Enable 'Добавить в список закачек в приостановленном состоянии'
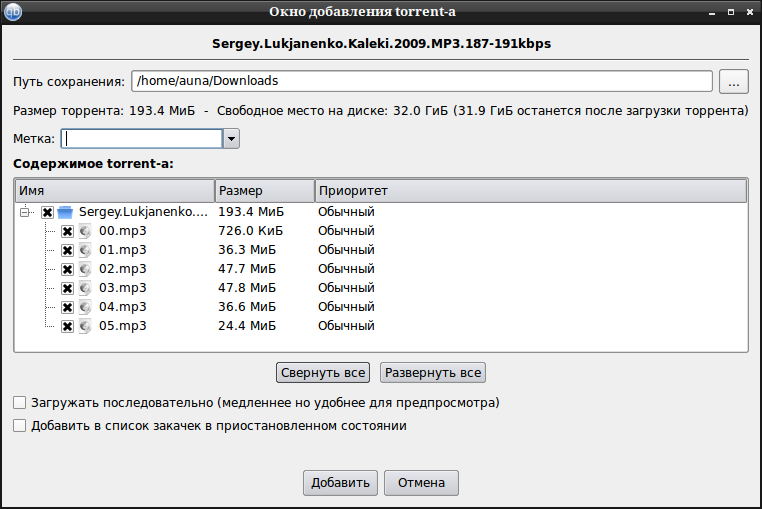The image size is (762, 509). coord(19,426)
